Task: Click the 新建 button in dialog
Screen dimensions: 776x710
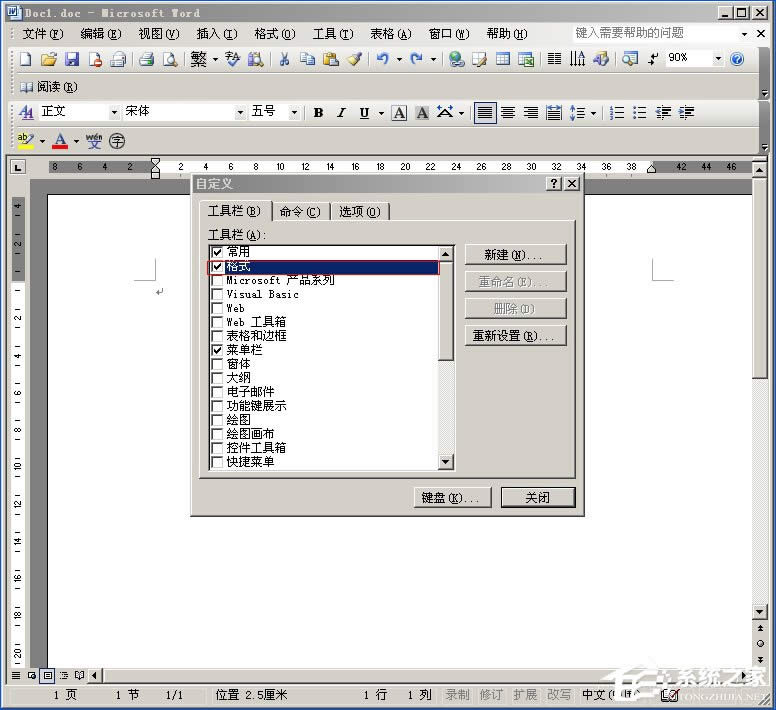Action: pos(515,255)
